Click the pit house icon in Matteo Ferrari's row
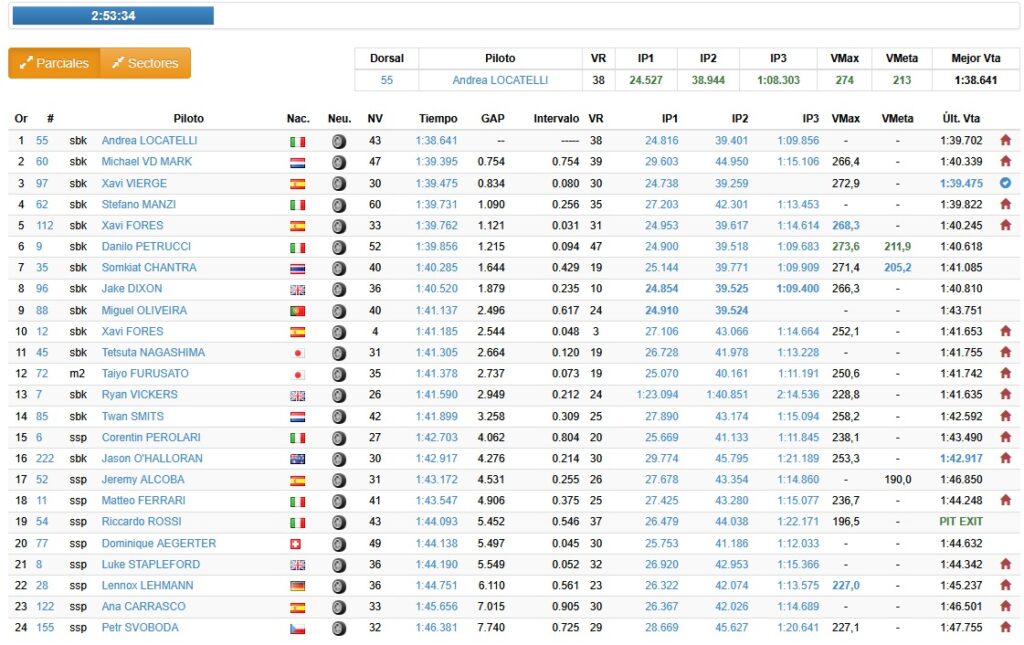The height and width of the screenshot is (645, 1024). (1005, 501)
